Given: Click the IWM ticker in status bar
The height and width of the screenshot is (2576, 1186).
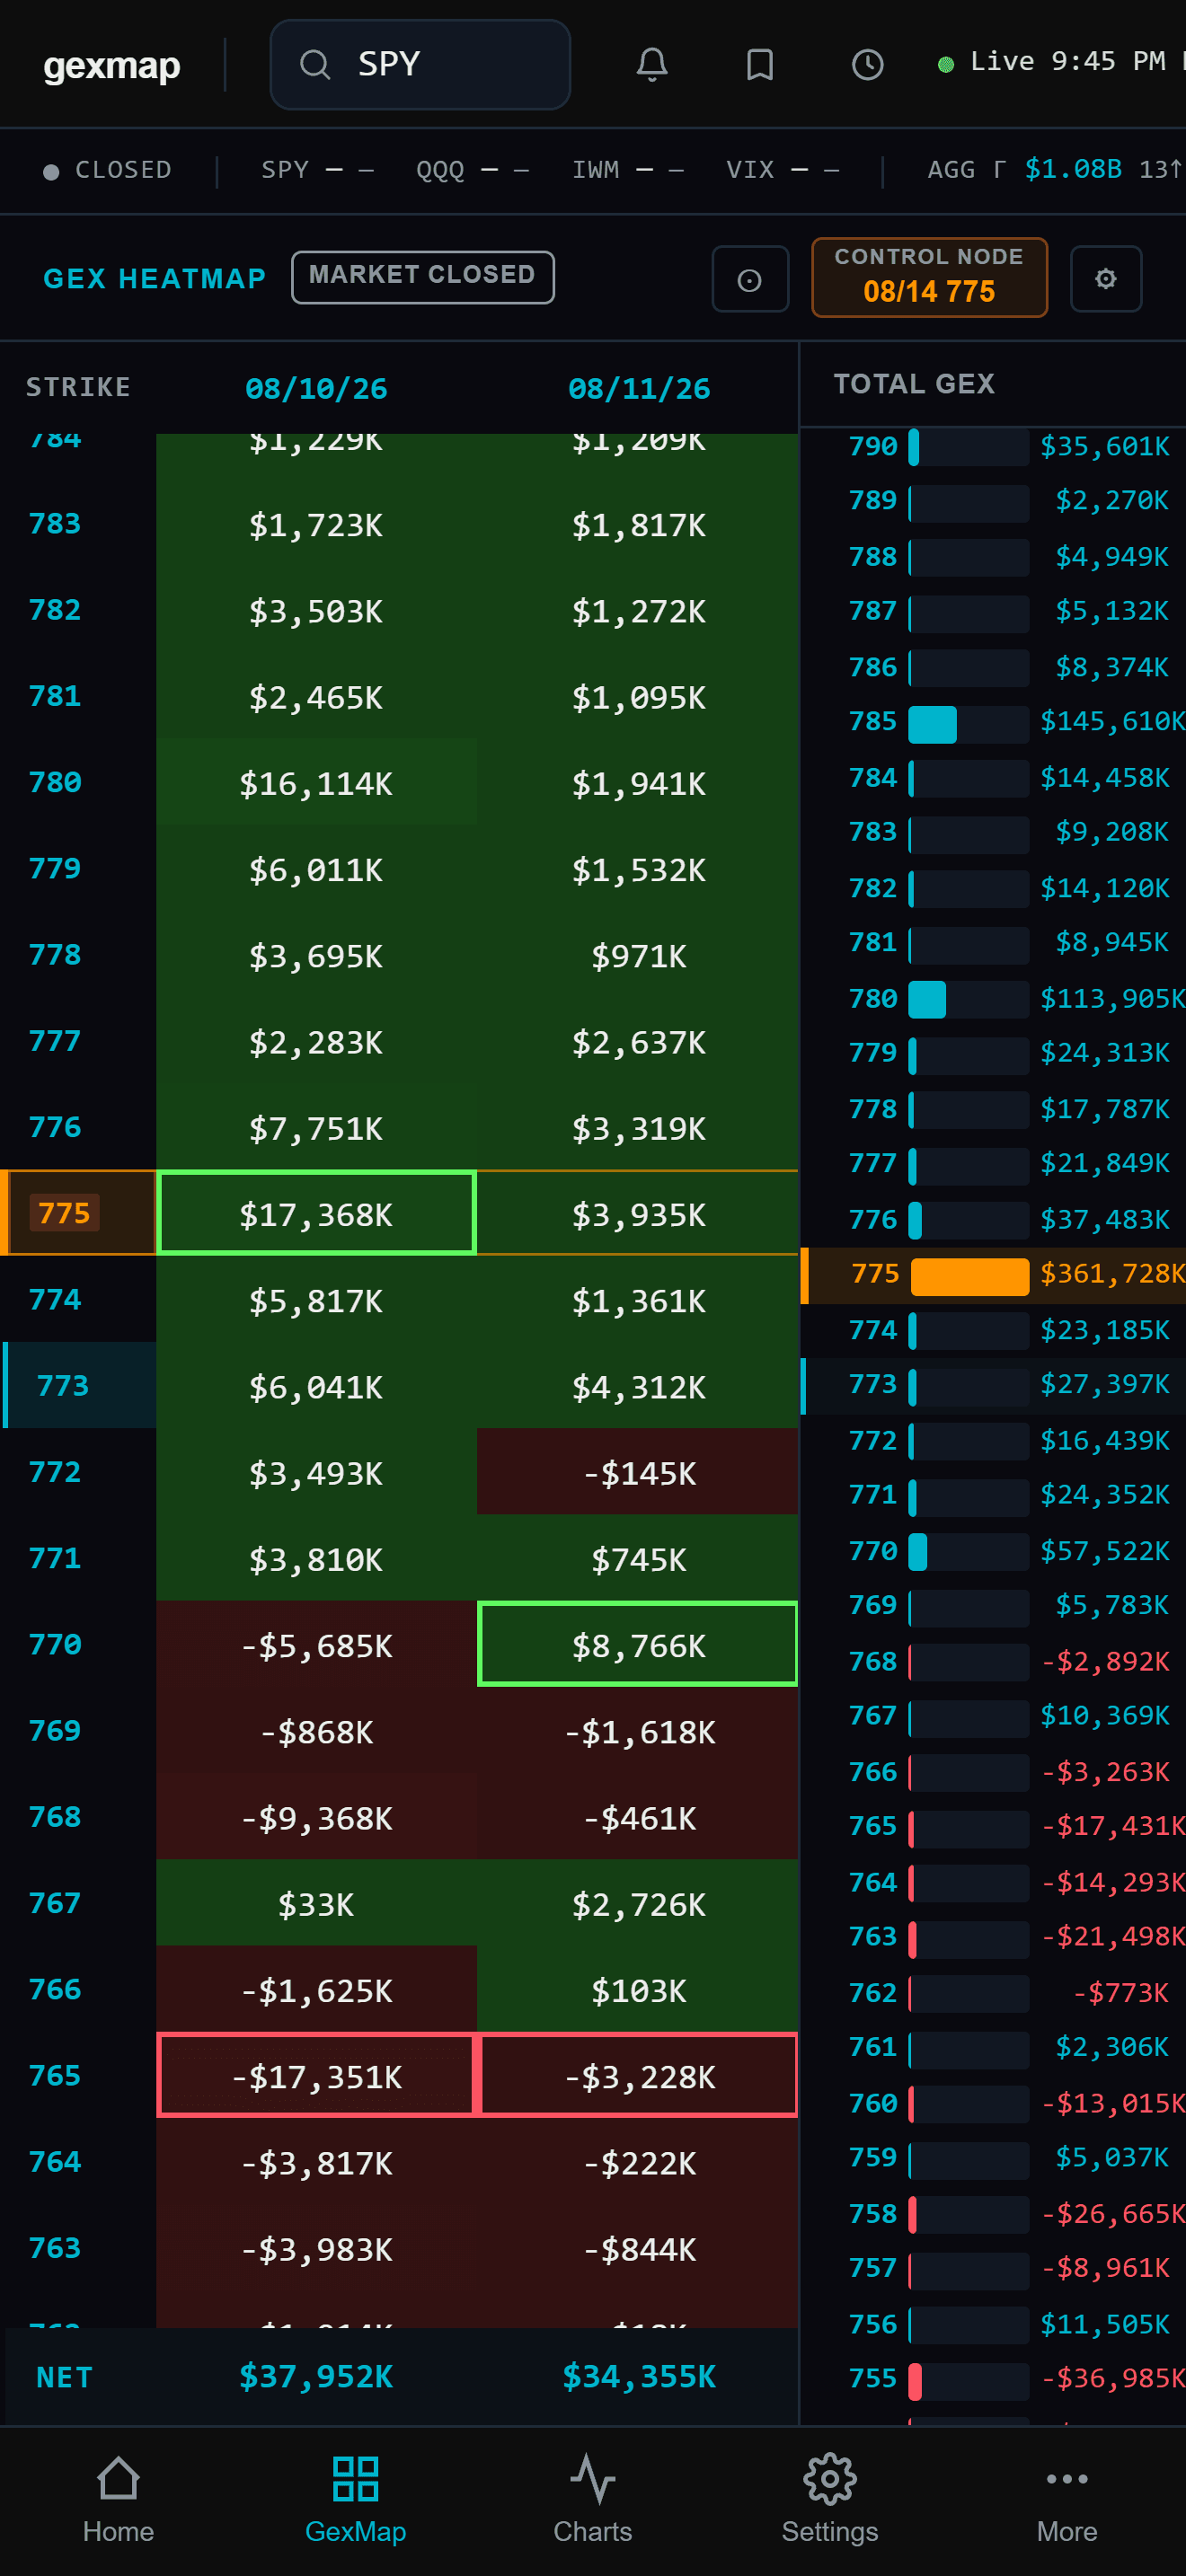Looking at the screenshot, I should point(628,170).
